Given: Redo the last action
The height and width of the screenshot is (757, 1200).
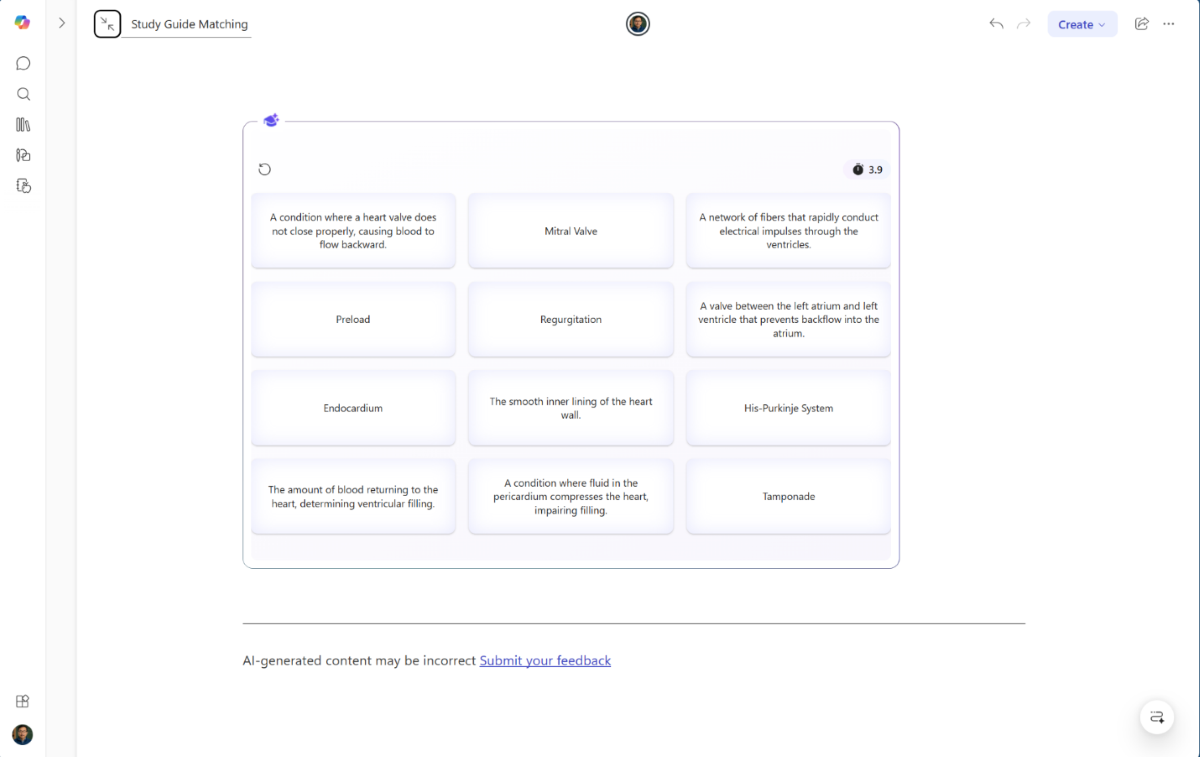Looking at the screenshot, I should (1023, 24).
